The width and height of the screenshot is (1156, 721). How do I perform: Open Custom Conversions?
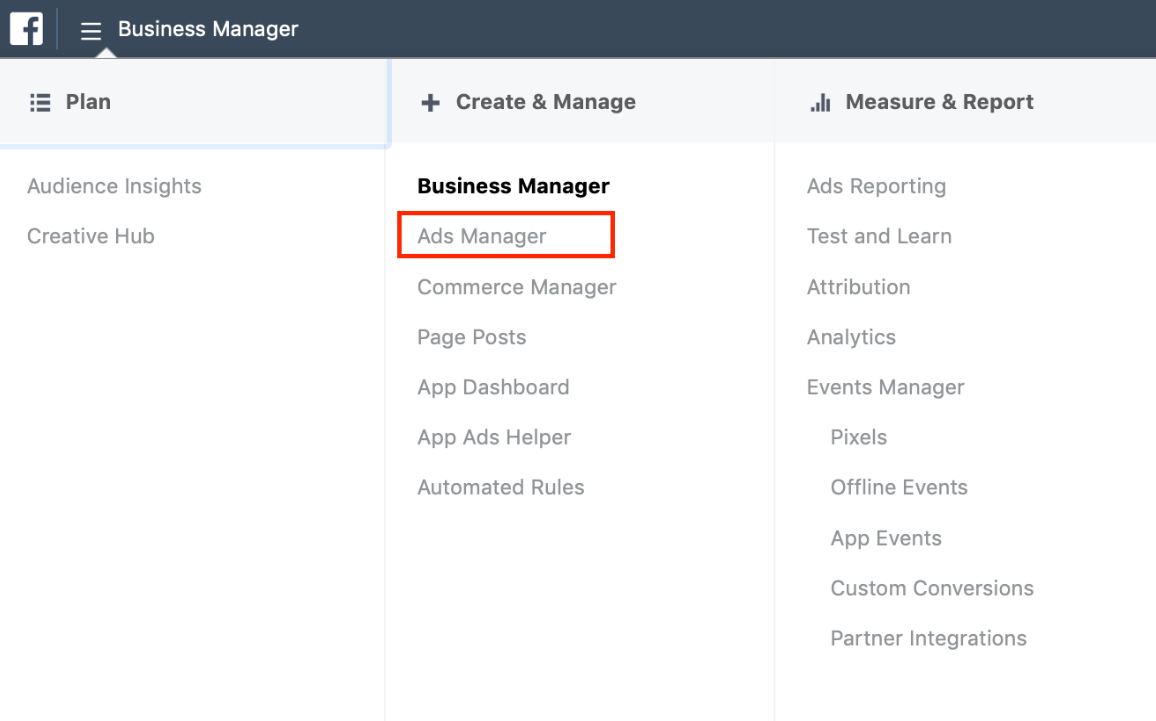[932, 588]
